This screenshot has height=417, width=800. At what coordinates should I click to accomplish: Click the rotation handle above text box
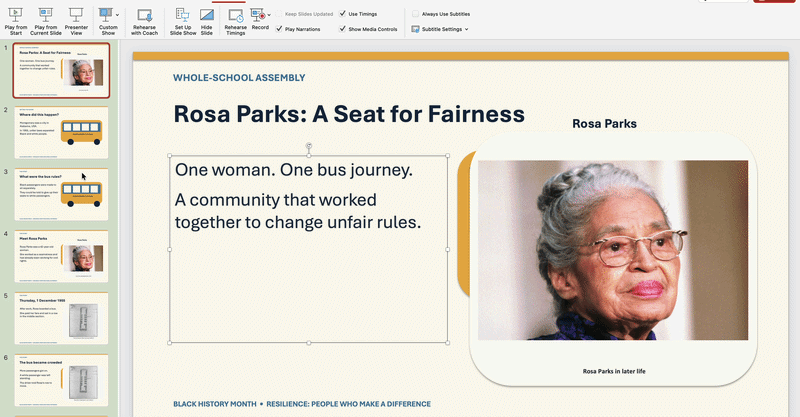309,146
